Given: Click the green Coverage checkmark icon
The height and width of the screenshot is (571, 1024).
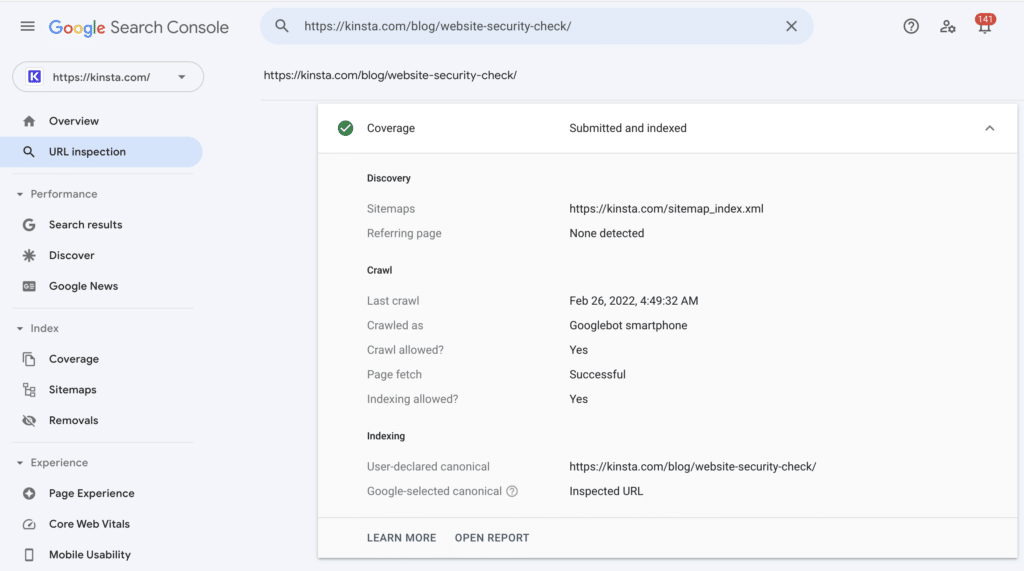Looking at the screenshot, I should [x=345, y=128].
